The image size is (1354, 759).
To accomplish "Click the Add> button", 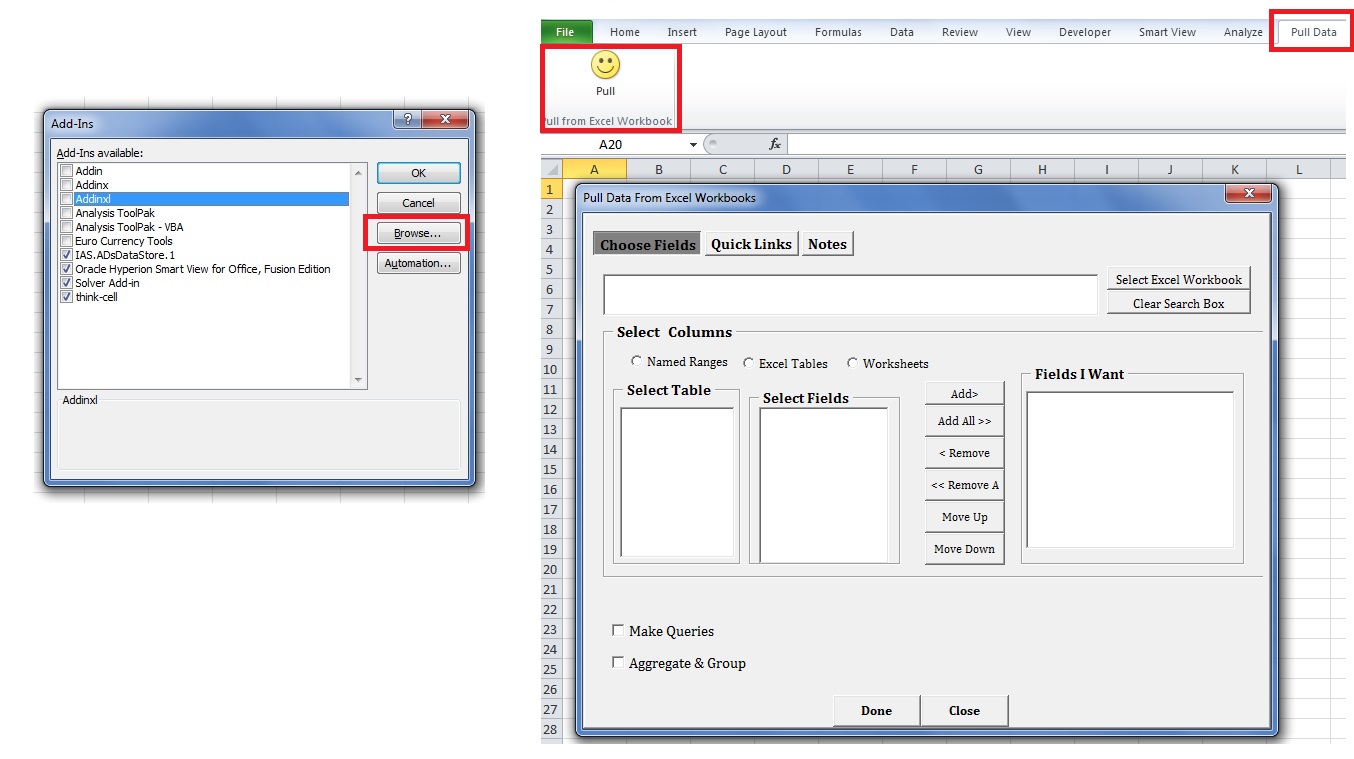I will tap(964, 394).
